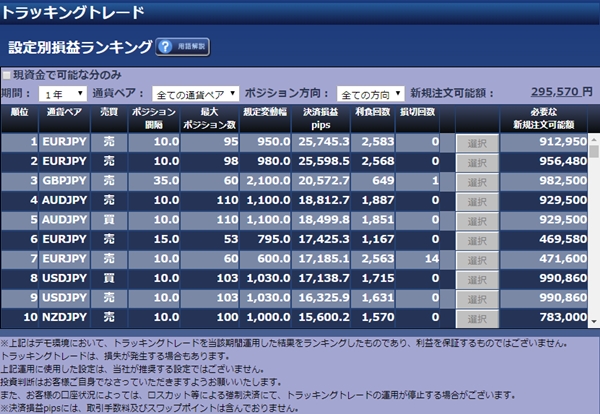Click 選択 button for rank 6 EURJPY
The image size is (600, 414).
(x=477, y=241)
